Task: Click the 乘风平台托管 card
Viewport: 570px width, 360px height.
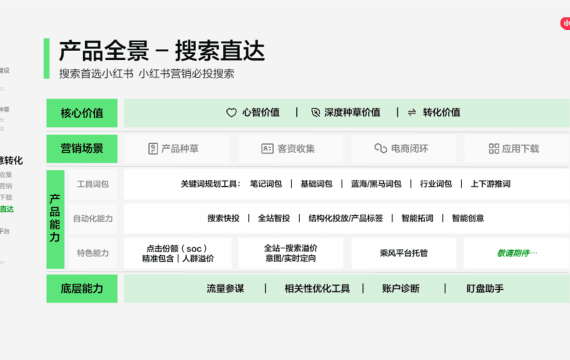Action: coord(404,253)
